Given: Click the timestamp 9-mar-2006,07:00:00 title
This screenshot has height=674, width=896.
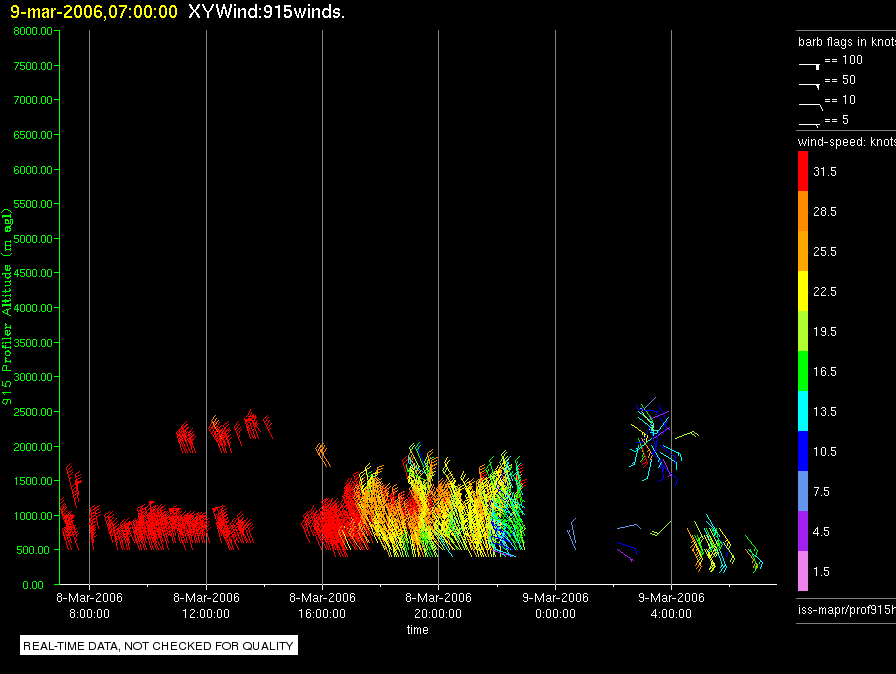Looking at the screenshot, I should pyautogui.click(x=94, y=12).
